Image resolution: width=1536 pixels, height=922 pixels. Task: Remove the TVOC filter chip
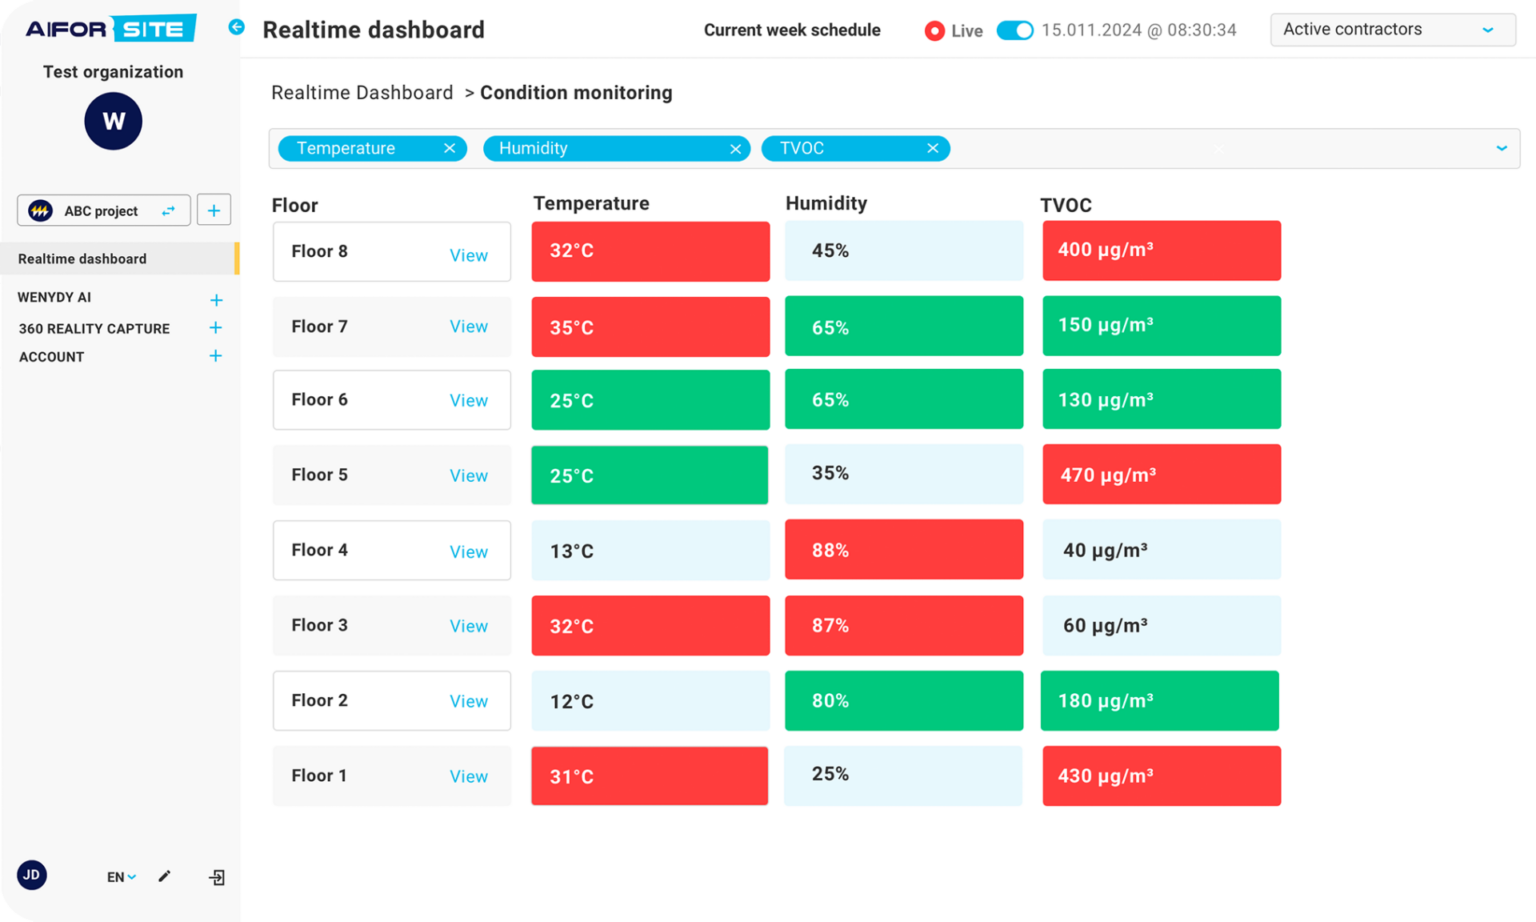932,148
